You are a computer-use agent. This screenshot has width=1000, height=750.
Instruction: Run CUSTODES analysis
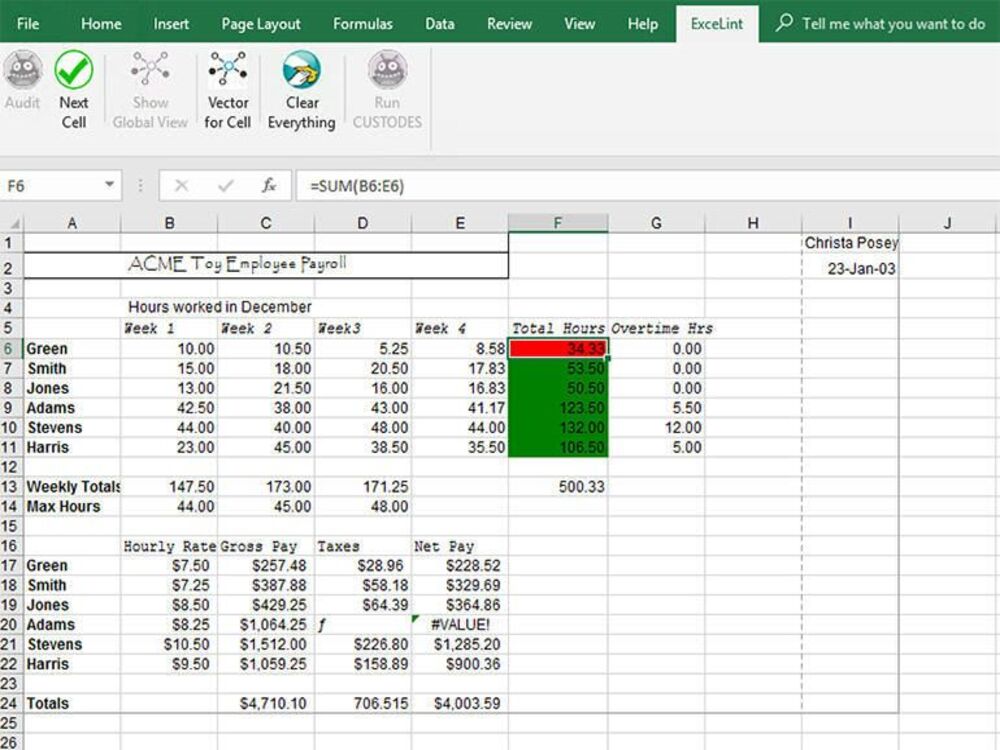click(x=387, y=90)
